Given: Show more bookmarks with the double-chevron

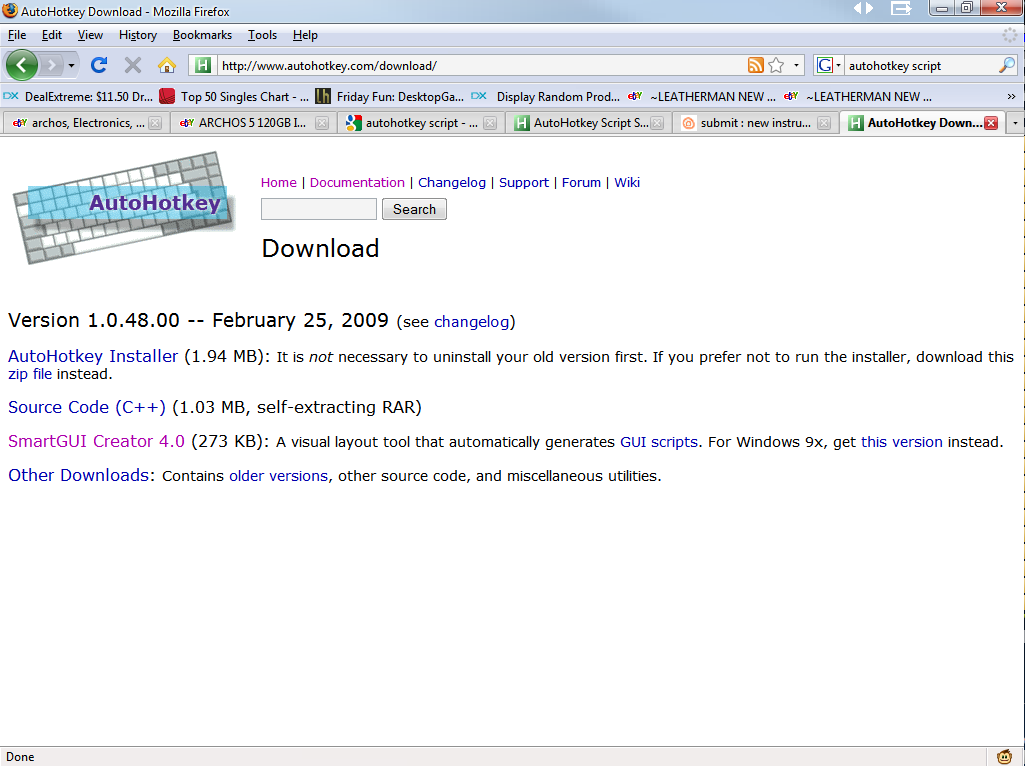Looking at the screenshot, I should point(1011,97).
